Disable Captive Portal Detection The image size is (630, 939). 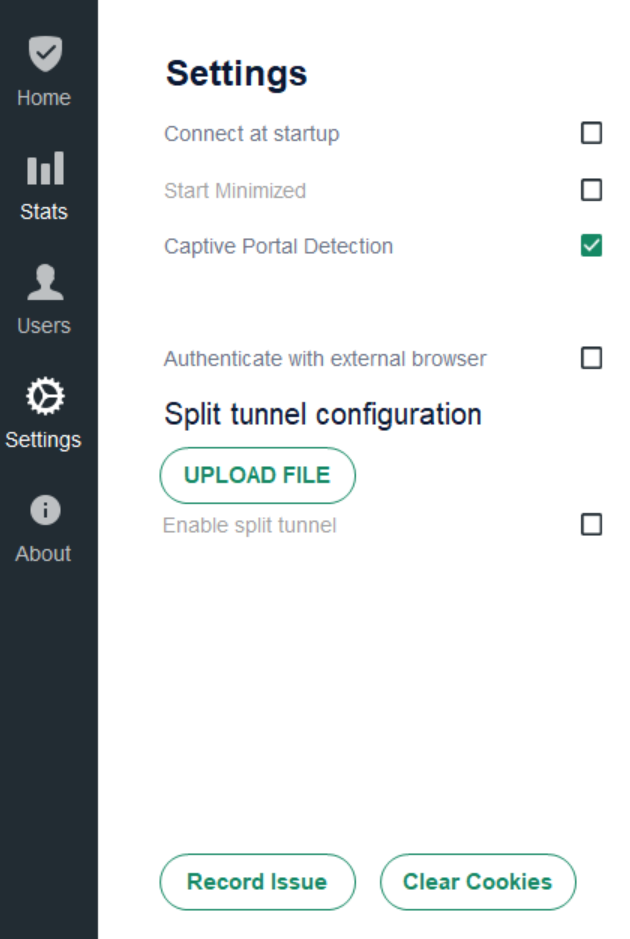pos(592,245)
